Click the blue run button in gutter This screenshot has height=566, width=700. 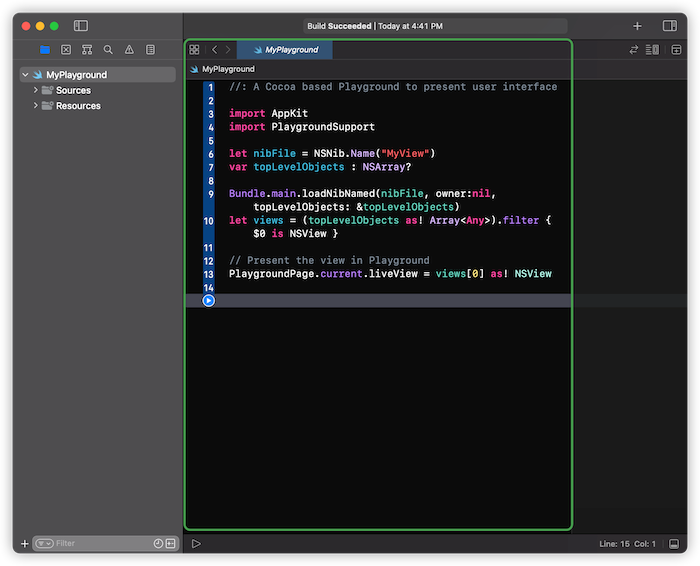(x=208, y=300)
